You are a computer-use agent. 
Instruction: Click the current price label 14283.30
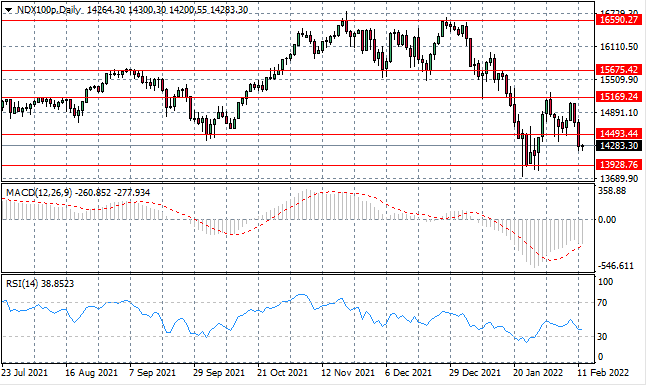click(x=619, y=146)
